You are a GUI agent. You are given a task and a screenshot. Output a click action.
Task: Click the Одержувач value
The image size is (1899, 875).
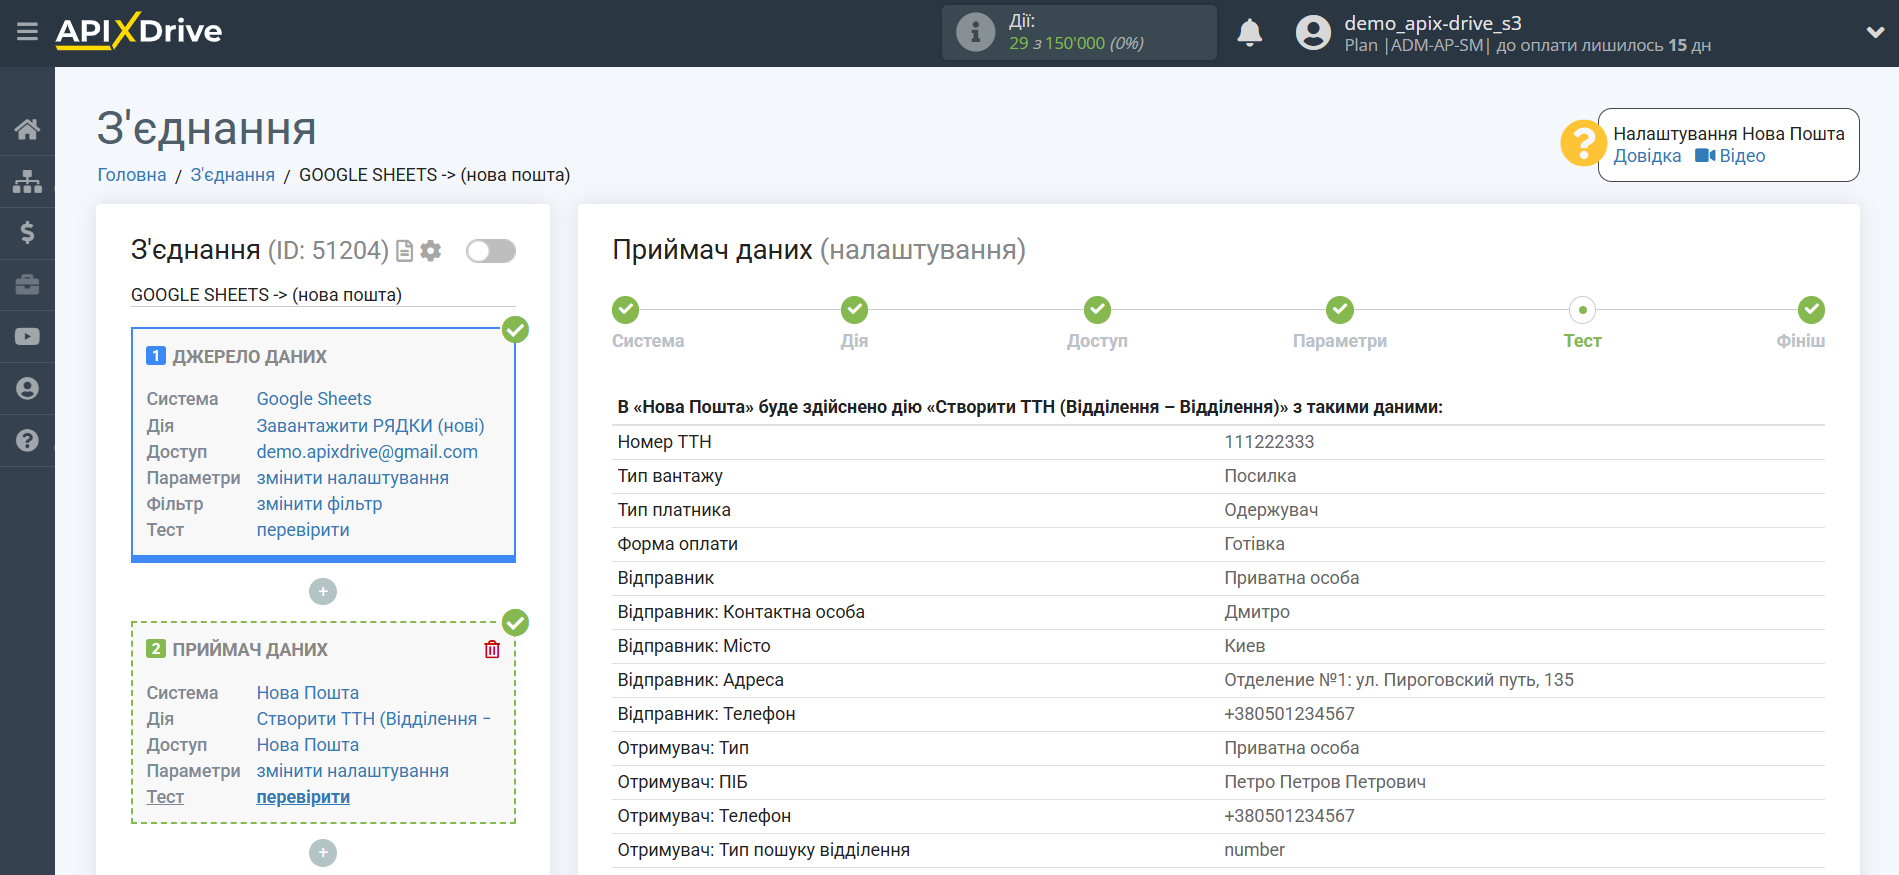click(x=1271, y=510)
